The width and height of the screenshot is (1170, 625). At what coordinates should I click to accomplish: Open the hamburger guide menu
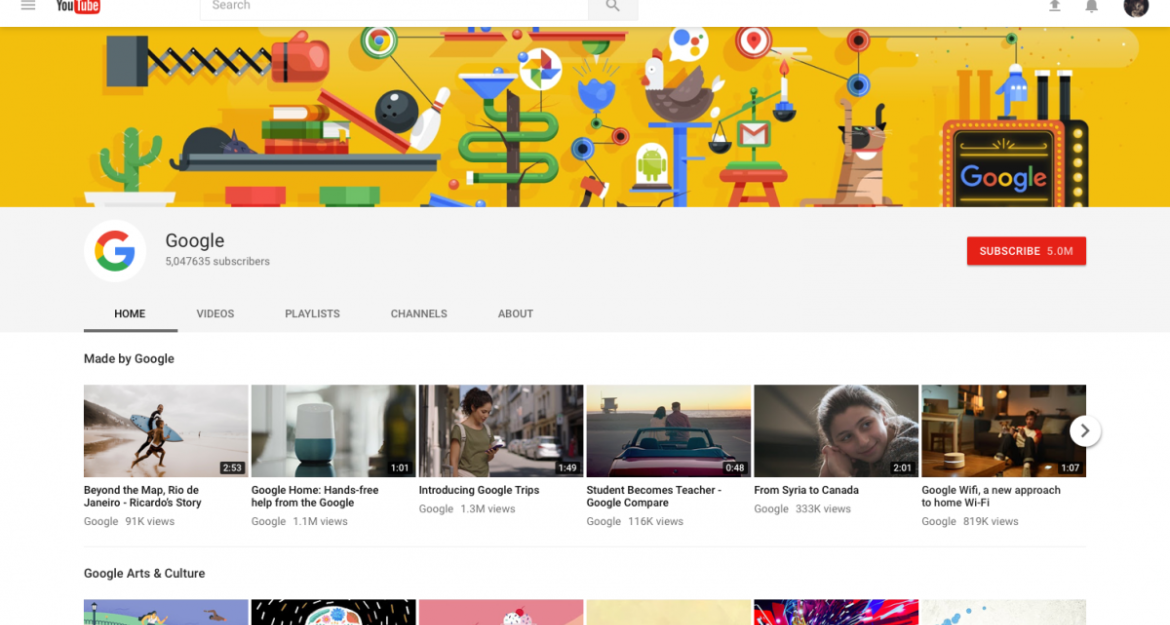coord(28,5)
